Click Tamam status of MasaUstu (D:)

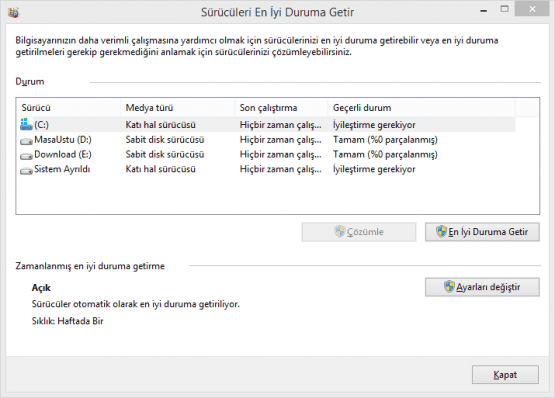coord(385,140)
